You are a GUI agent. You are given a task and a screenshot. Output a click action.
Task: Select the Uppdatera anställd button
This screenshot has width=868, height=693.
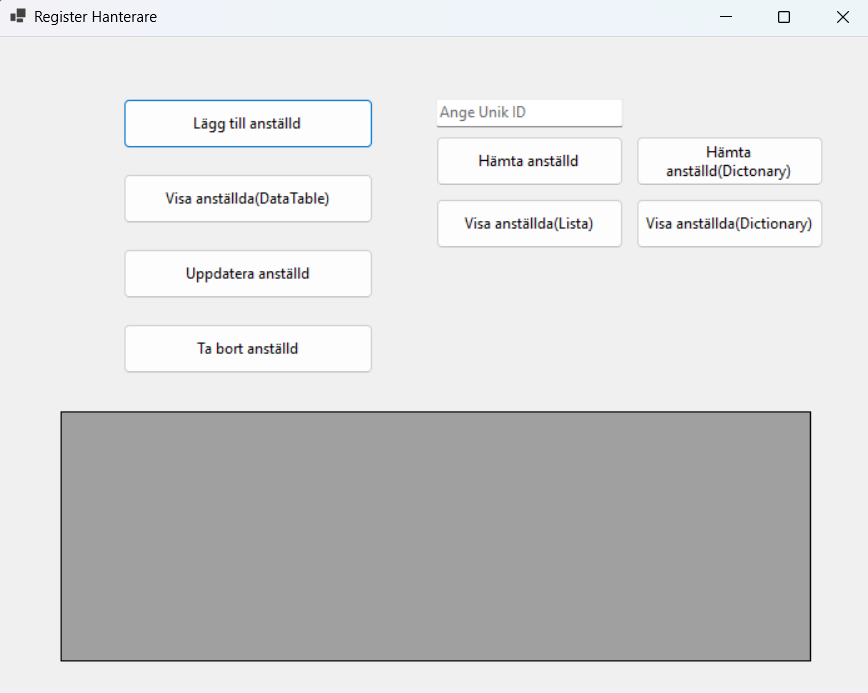[247, 274]
